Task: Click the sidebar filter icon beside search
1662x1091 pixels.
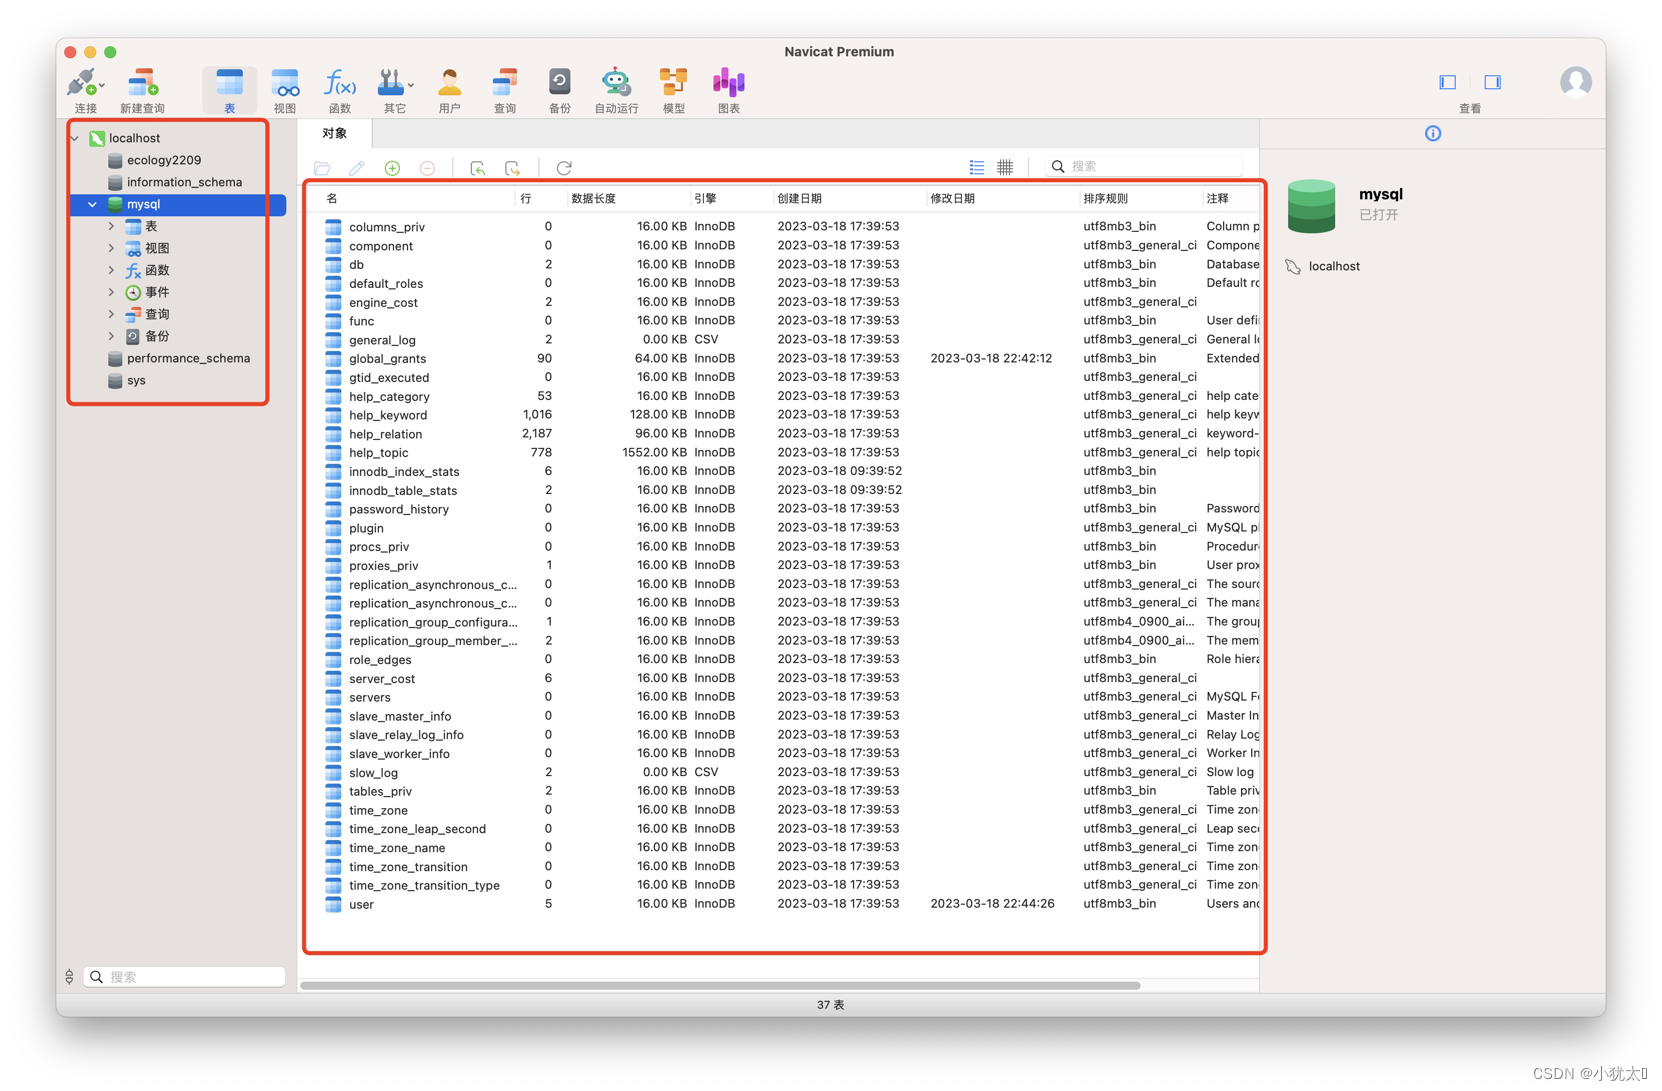Action: point(69,977)
